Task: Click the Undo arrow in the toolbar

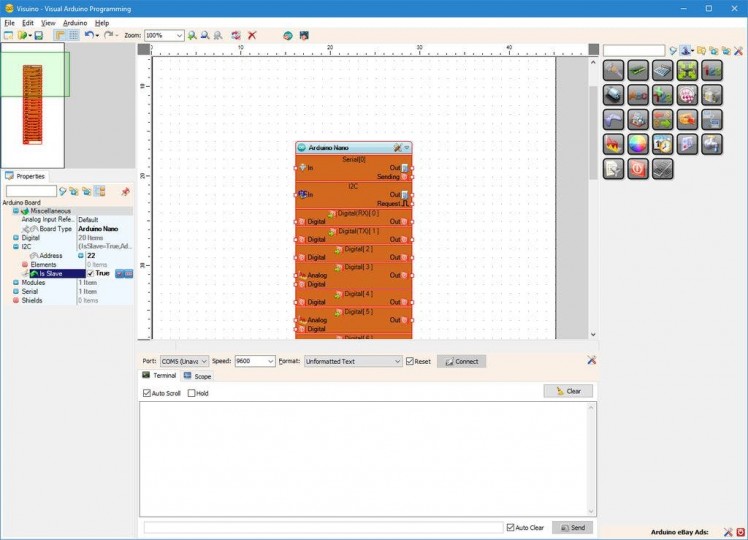Action: [88, 35]
